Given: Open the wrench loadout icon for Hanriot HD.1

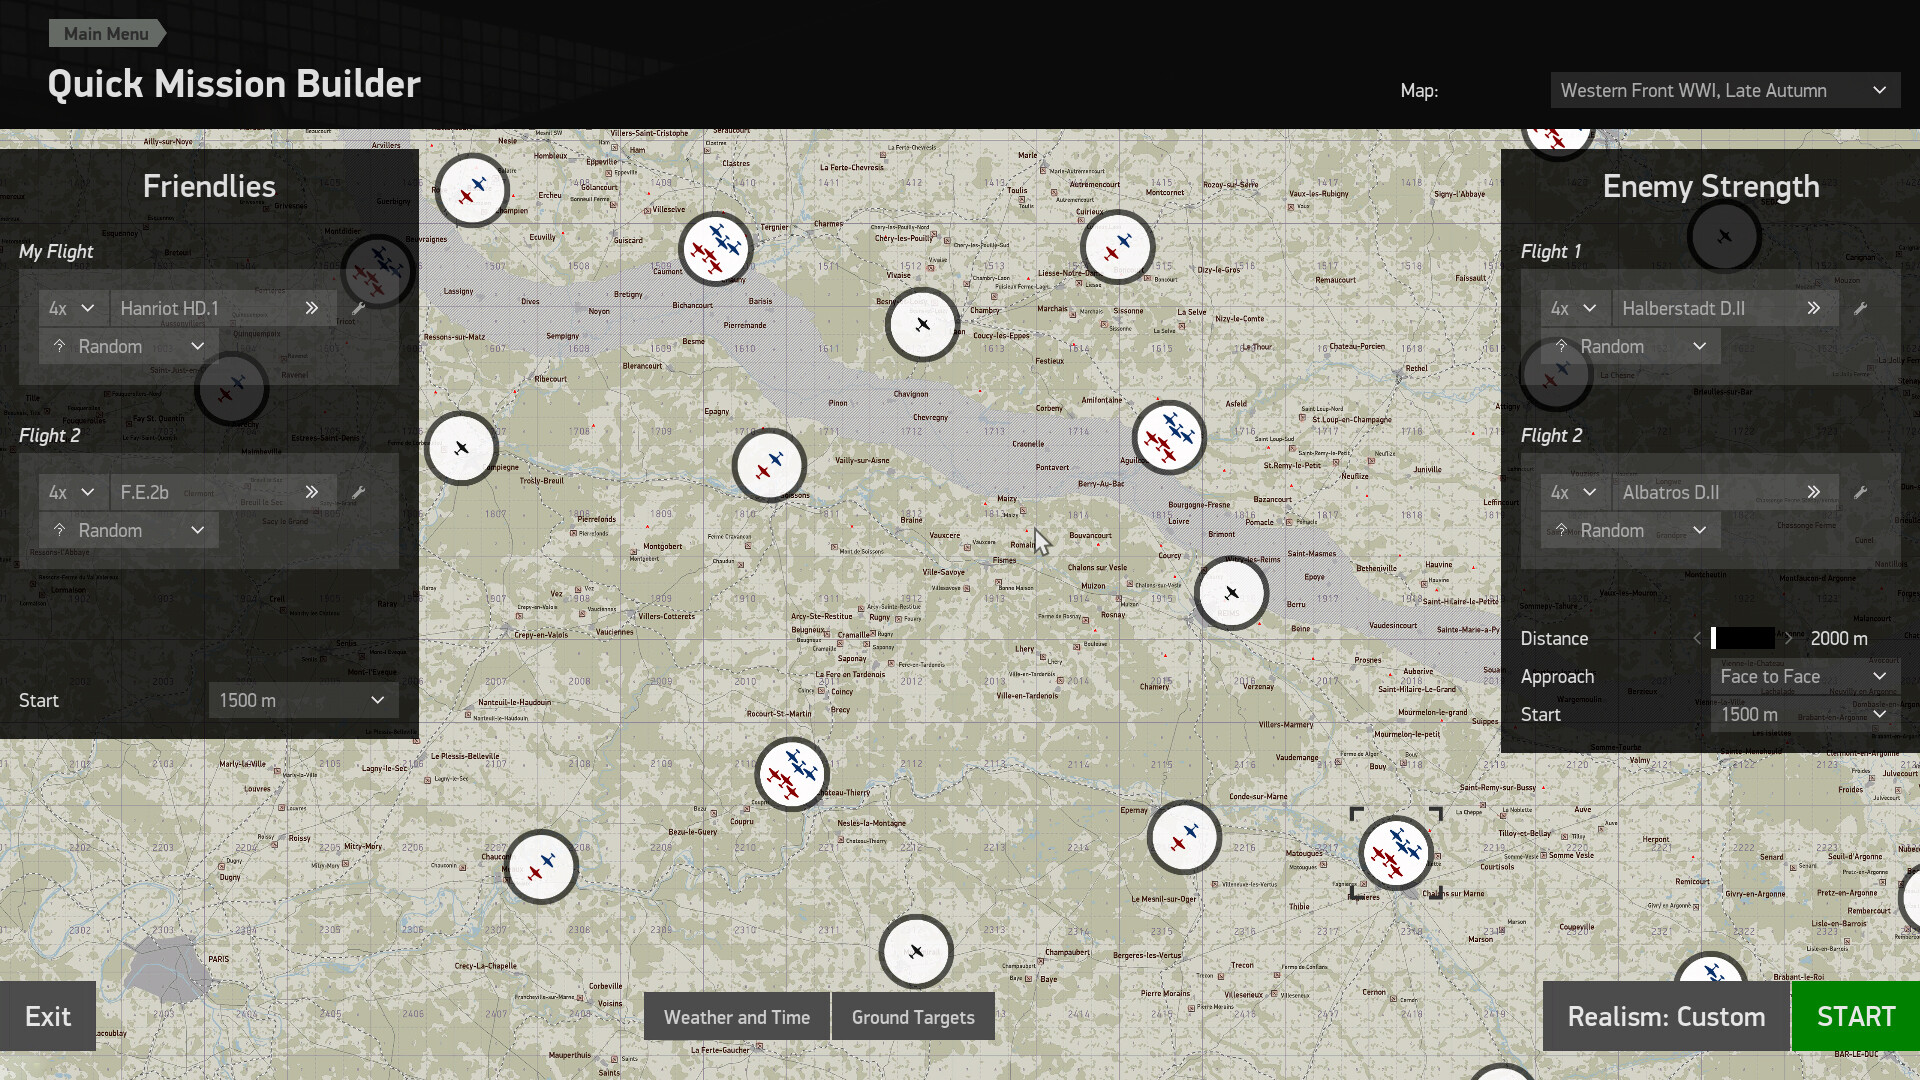Looking at the screenshot, I should pos(359,308).
